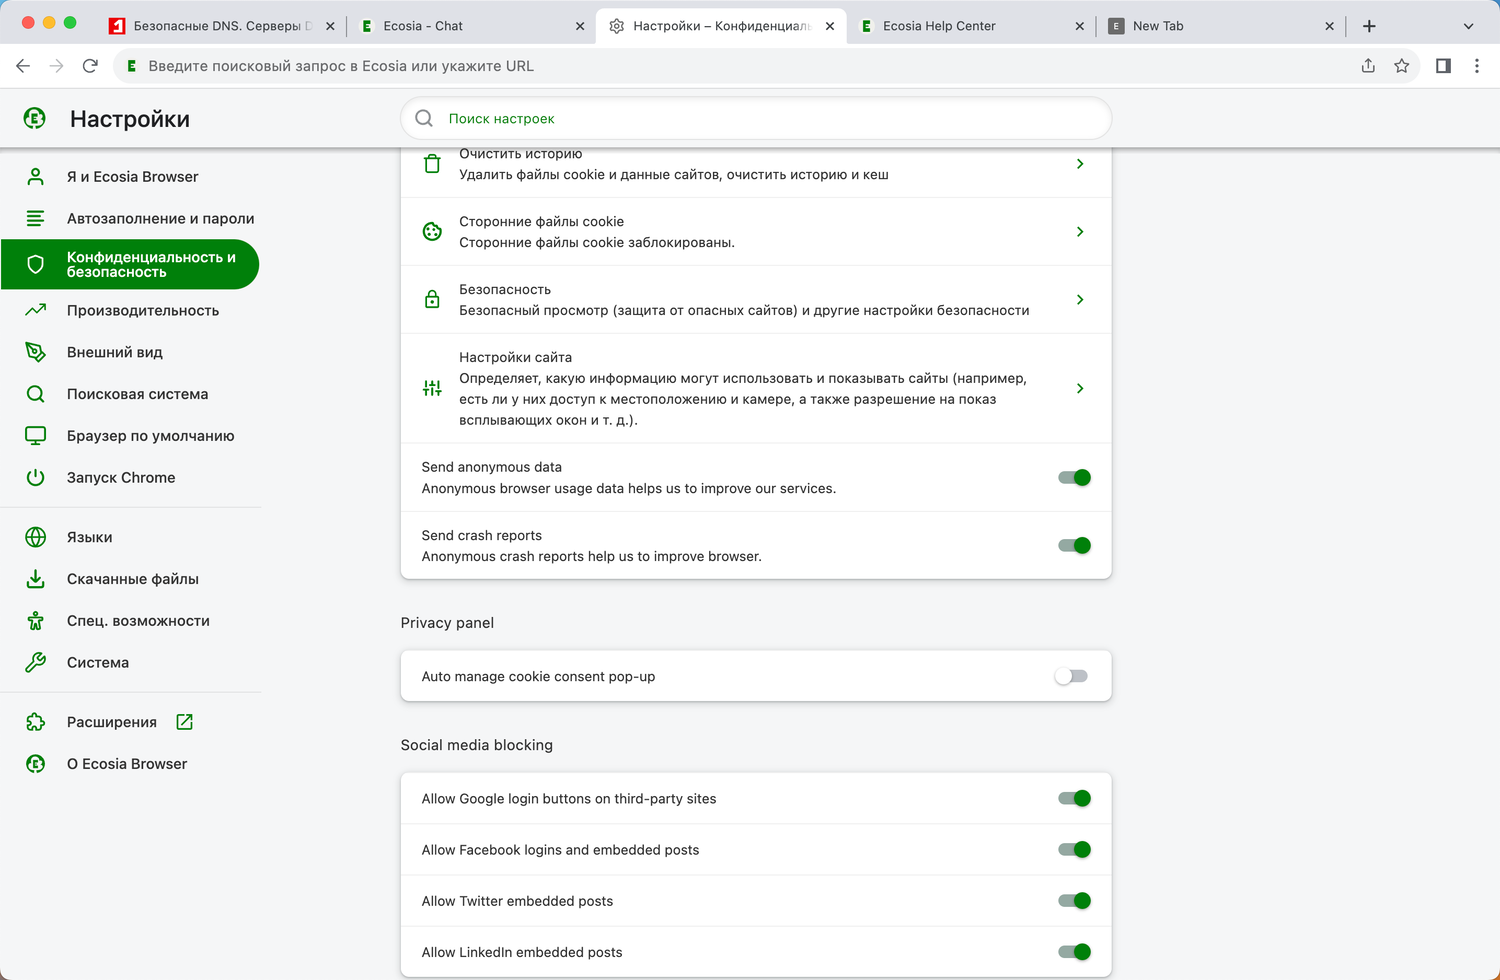
Task: Open the О Ecosia Browser page
Action: click(x=127, y=764)
